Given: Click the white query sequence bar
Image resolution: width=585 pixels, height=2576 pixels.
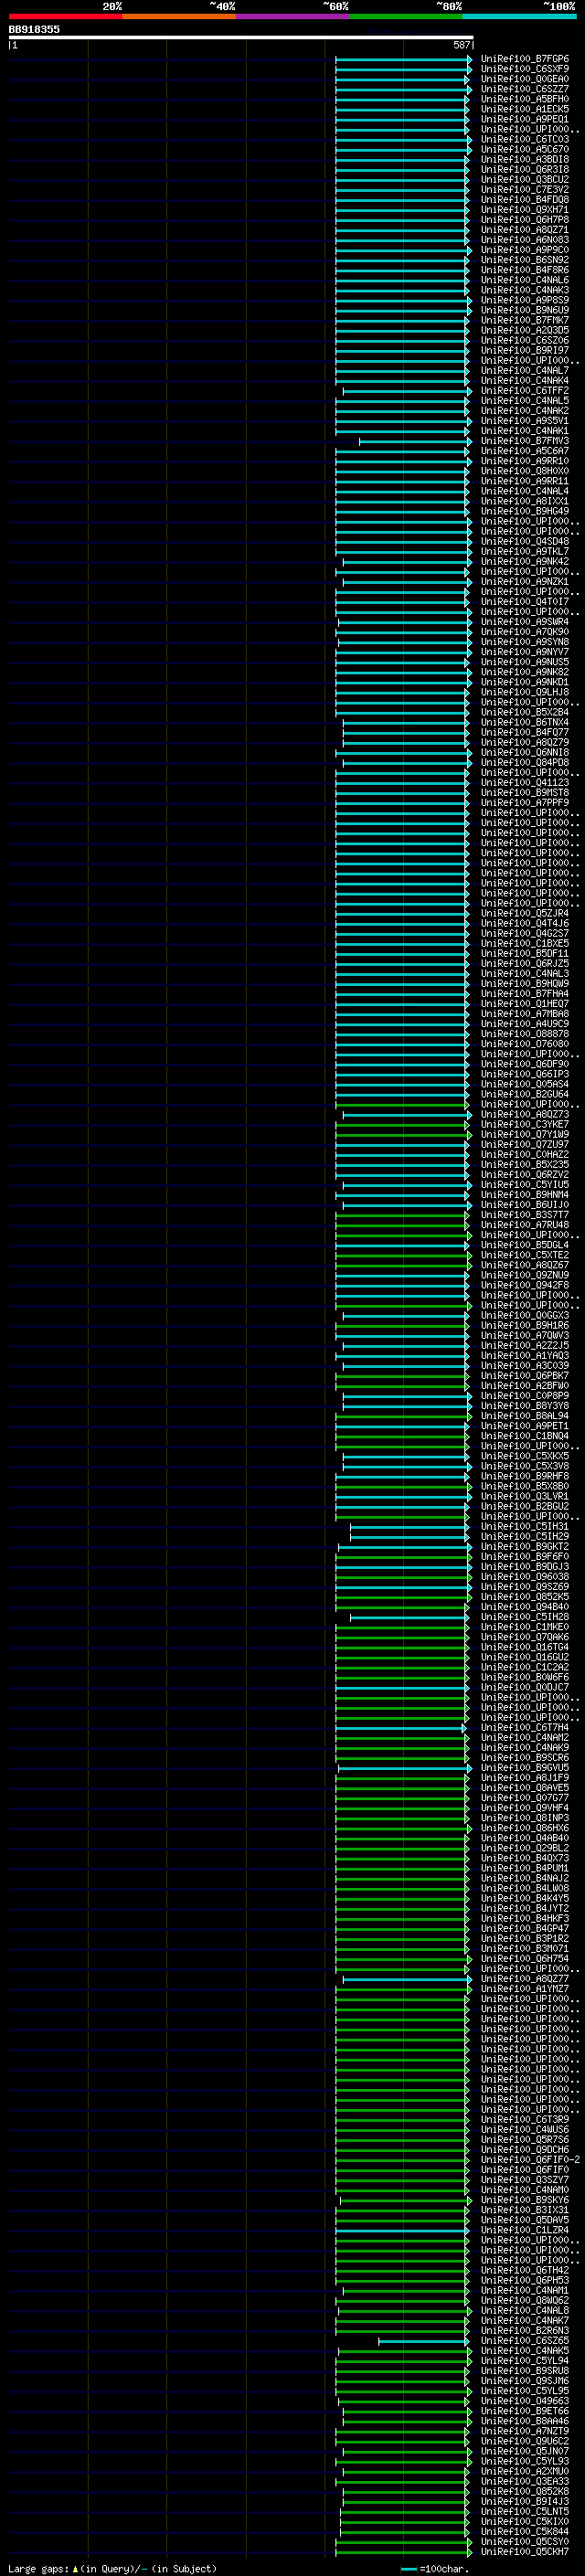Looking at the screenshot, I should (241, 37).
